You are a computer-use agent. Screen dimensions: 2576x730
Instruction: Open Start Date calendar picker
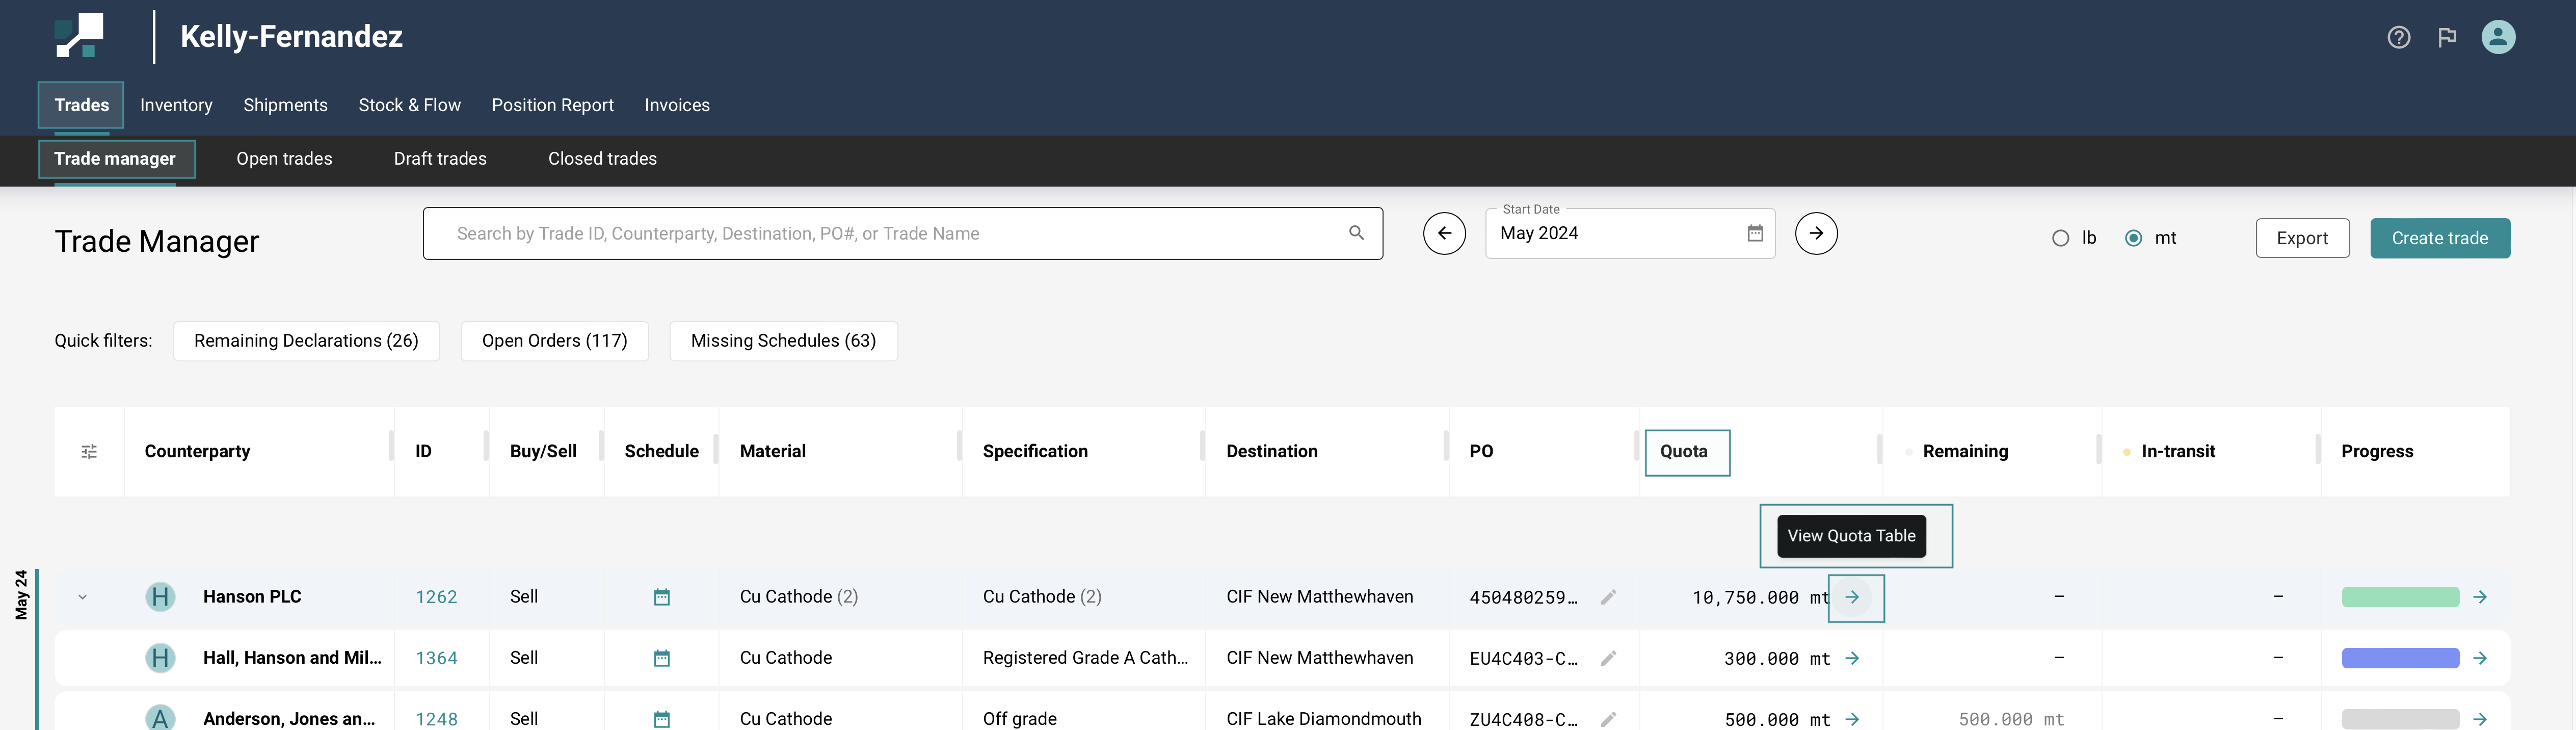tap(1754, 233)
